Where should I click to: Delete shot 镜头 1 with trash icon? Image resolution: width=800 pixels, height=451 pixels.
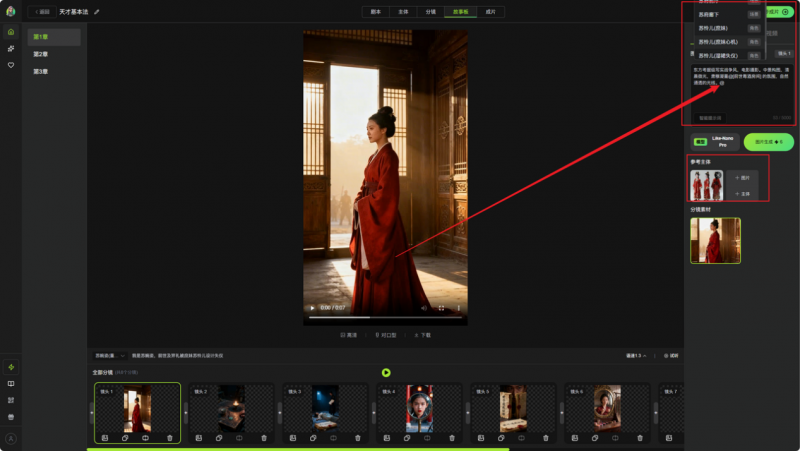pyautogui.click(x=170, y=438)
